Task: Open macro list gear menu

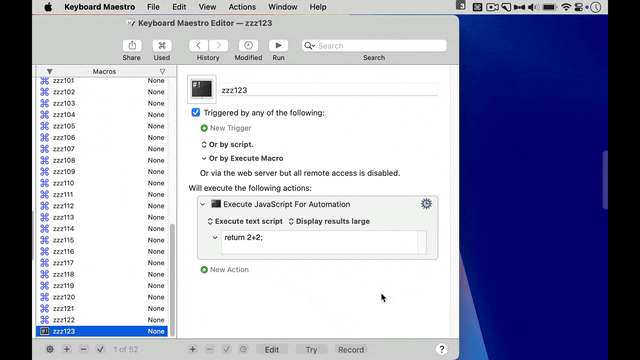Action: pos(50,349)
